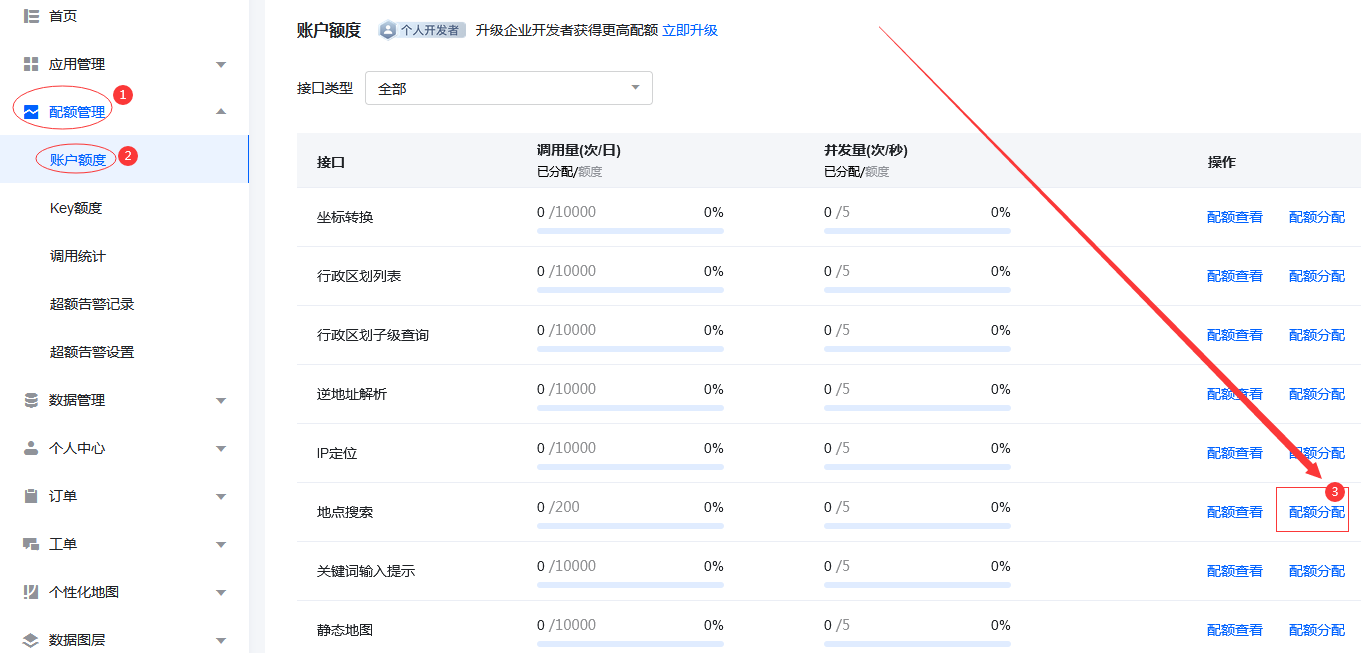Screen dimensions: 1362x653
Task: Open the 接口类型 dropdown showing 全部
Action: coord(508,88)
